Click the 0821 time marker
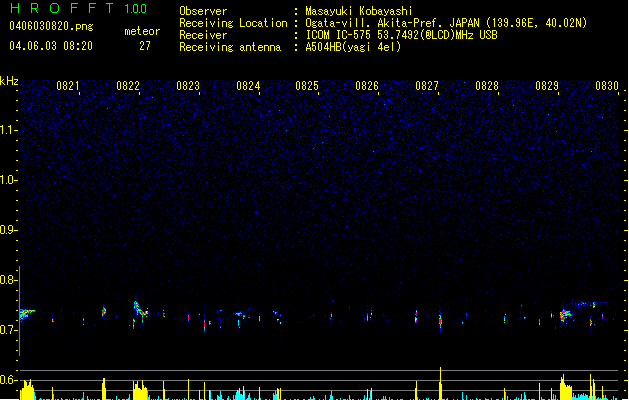The image size is (629, 400). [67, 86]
